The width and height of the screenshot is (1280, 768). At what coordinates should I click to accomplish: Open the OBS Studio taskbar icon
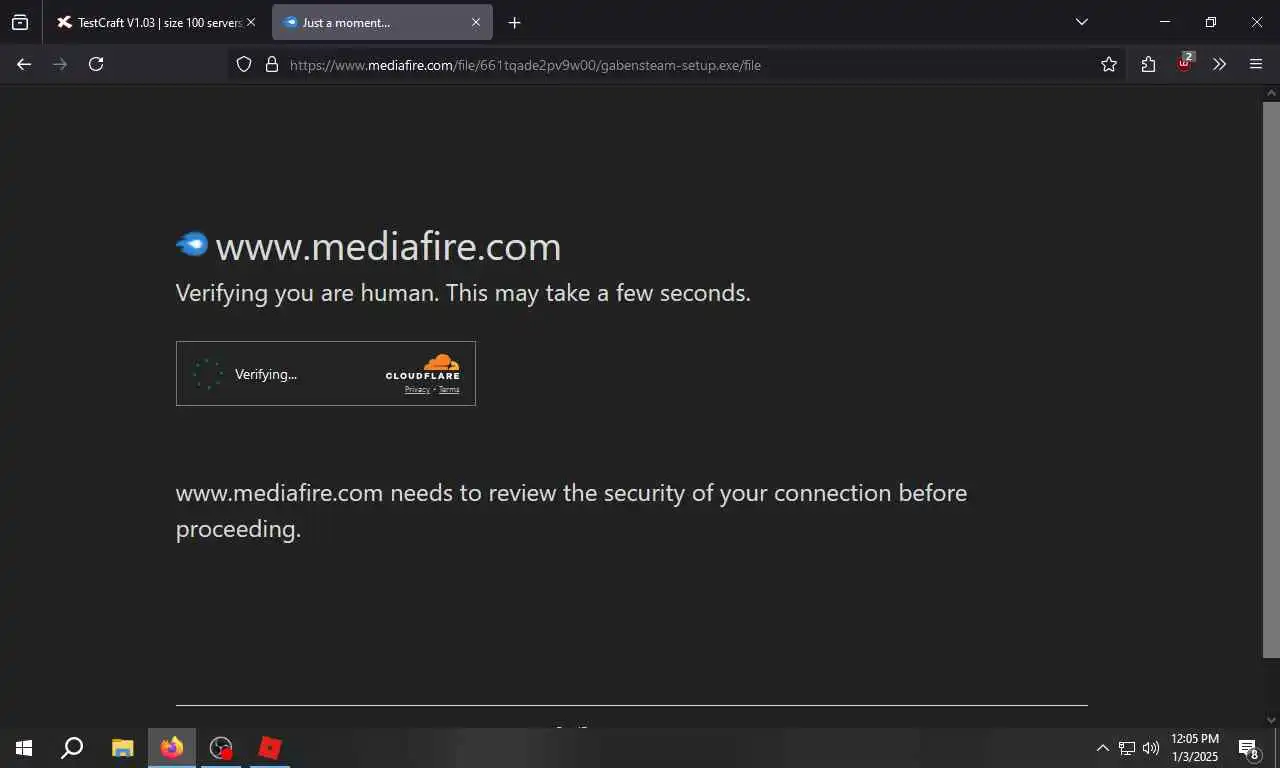(221, 748)
